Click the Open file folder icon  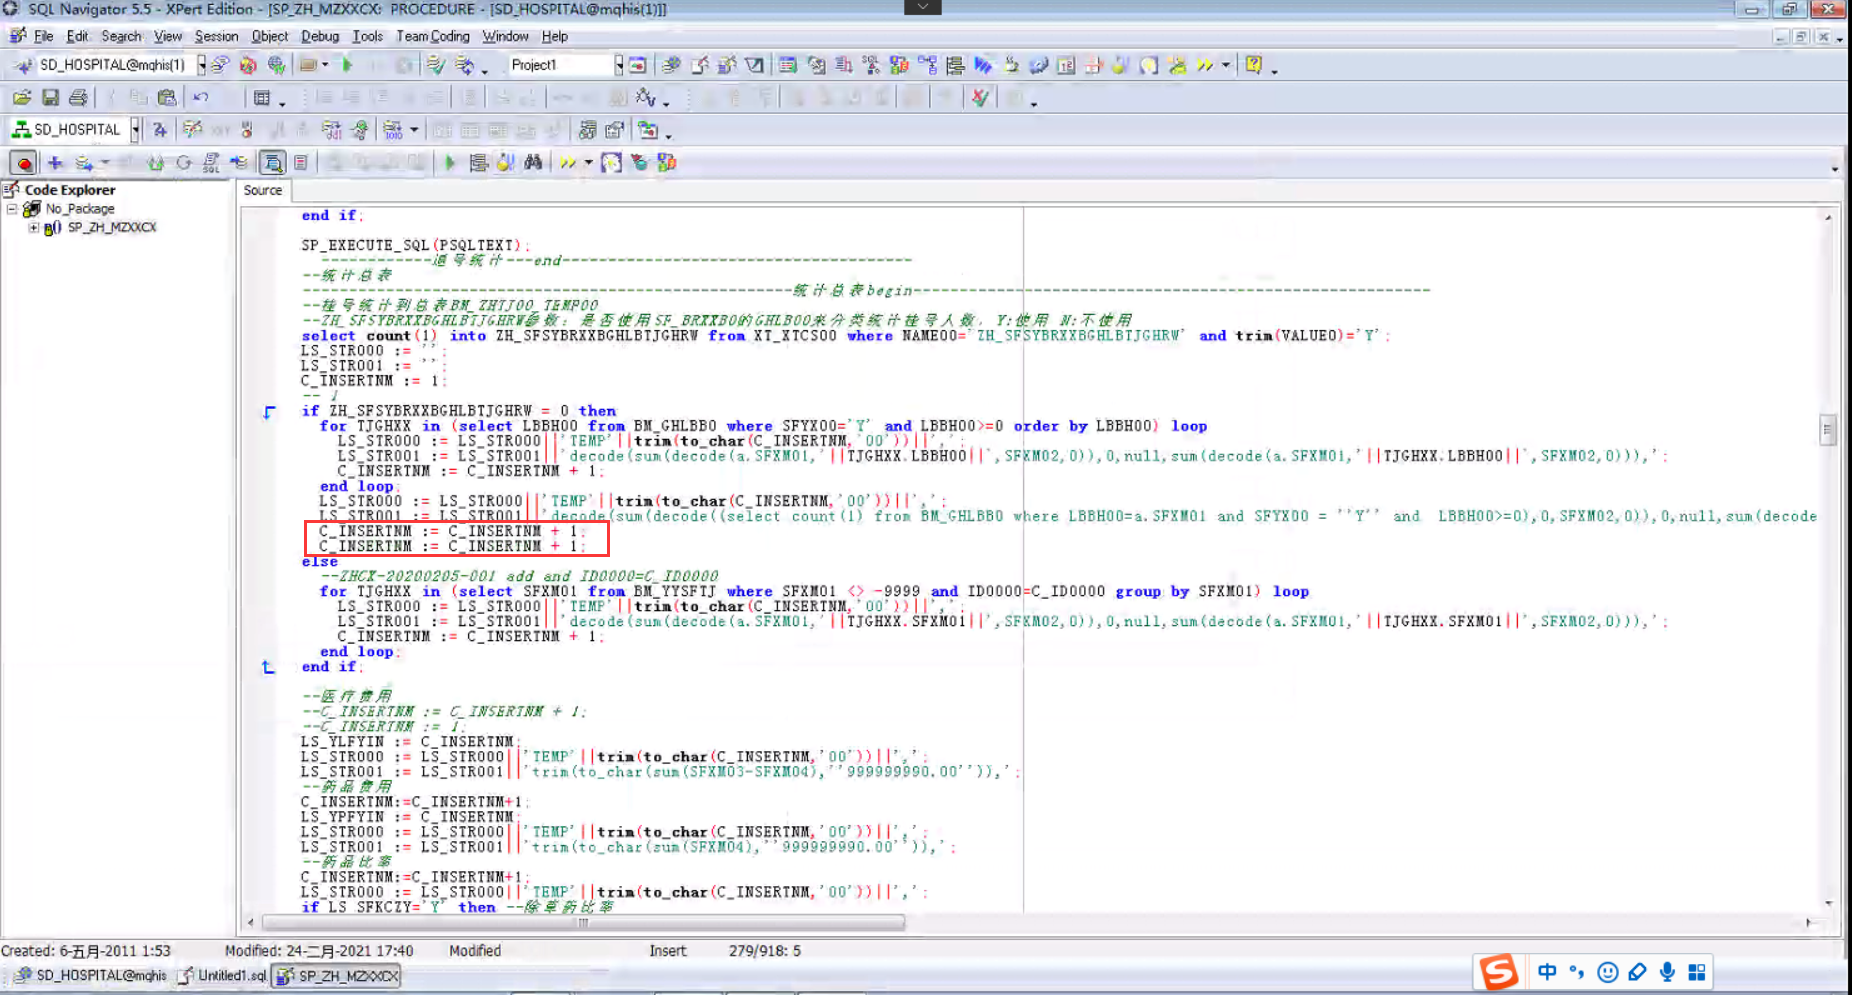(x=22, y=98)
